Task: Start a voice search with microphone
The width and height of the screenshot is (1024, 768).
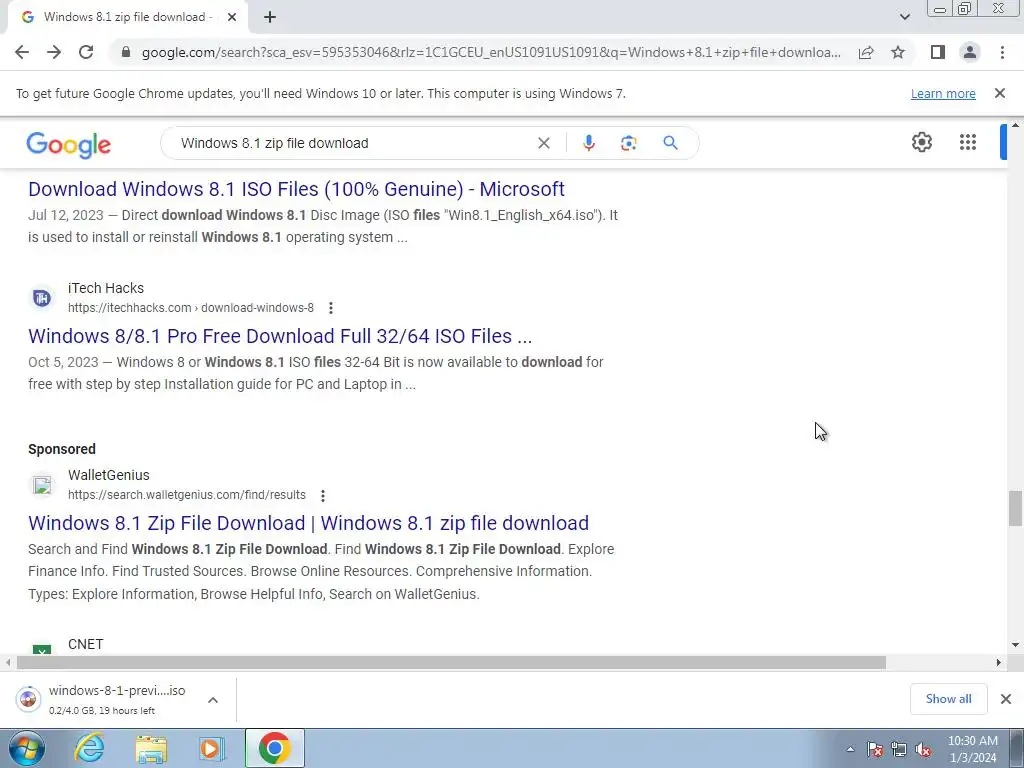Action: tap(588, 143)
